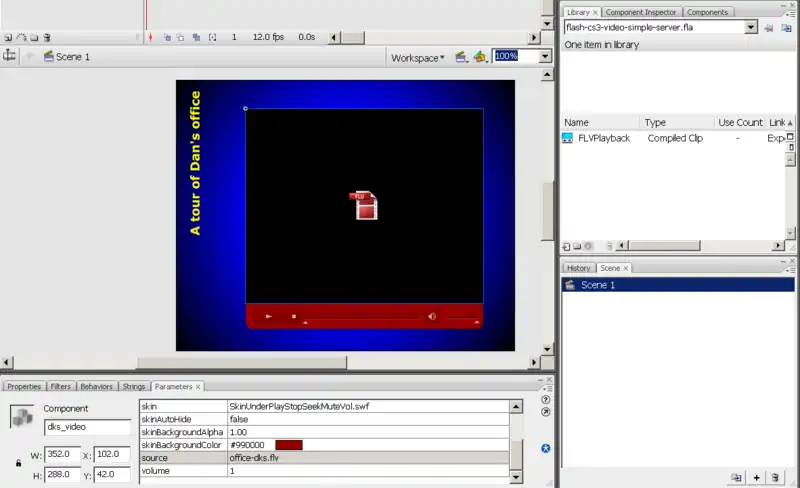
Task: Add a new scene with plus icon
Action: tap(755, 478)
